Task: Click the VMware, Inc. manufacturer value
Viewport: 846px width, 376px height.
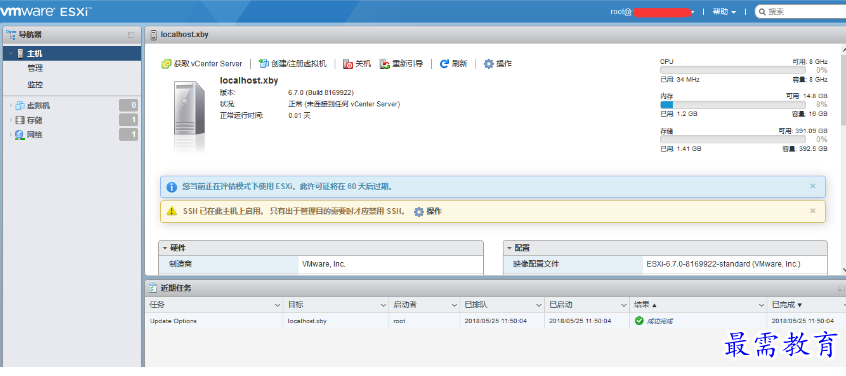Action: click(x=324, y=264)
